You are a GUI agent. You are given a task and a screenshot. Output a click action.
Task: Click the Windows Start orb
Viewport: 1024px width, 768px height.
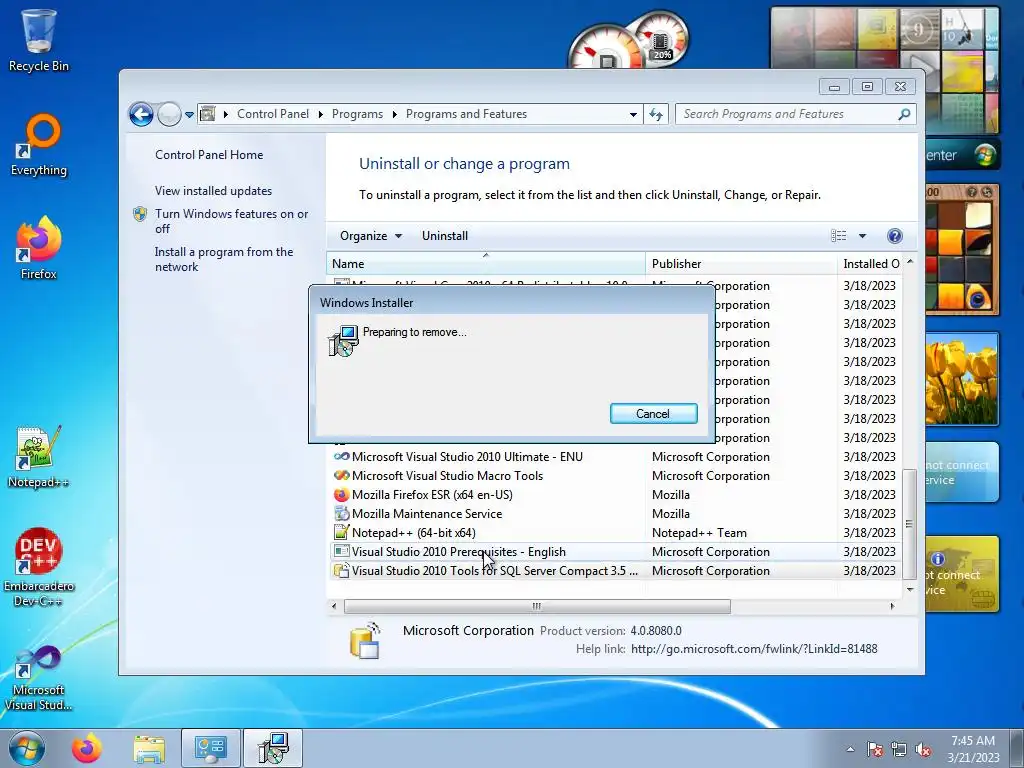coord(27,748)
